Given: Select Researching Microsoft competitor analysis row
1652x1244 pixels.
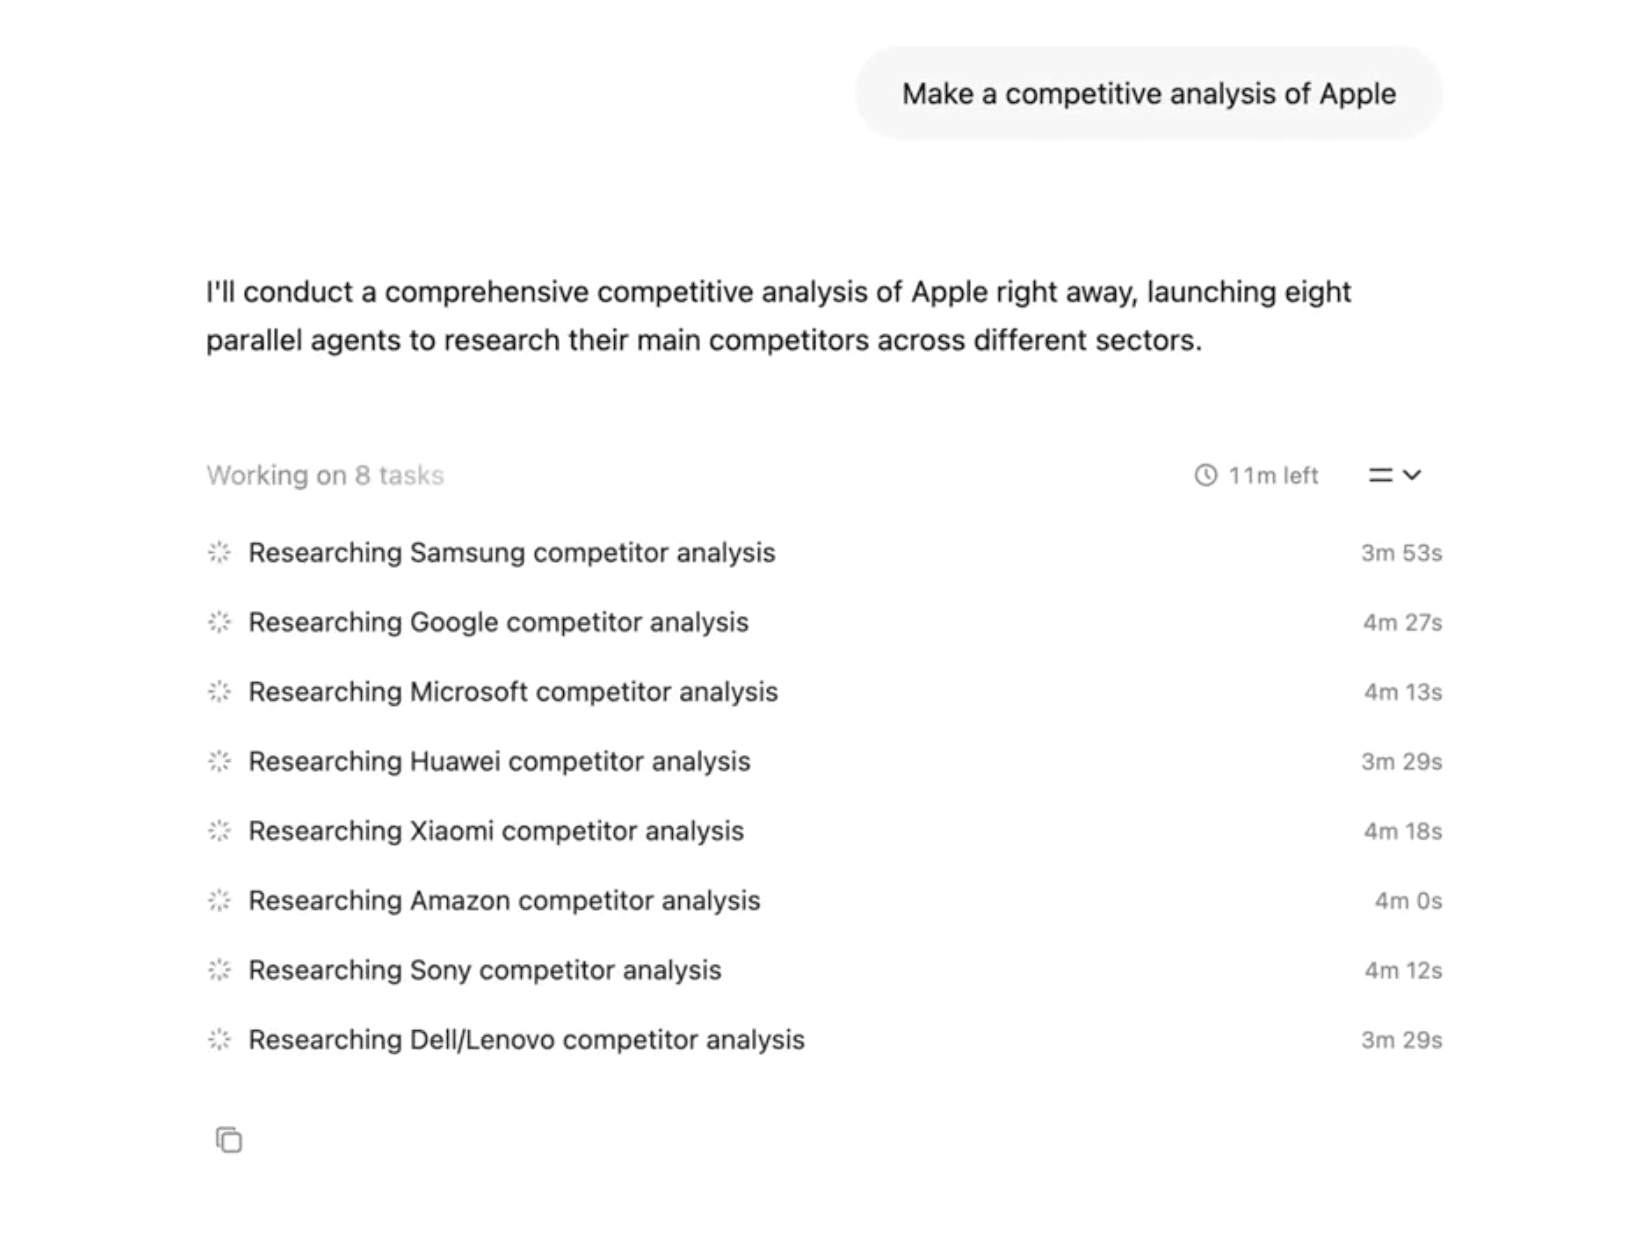Looking at the screenshot, I should point(512,692).
